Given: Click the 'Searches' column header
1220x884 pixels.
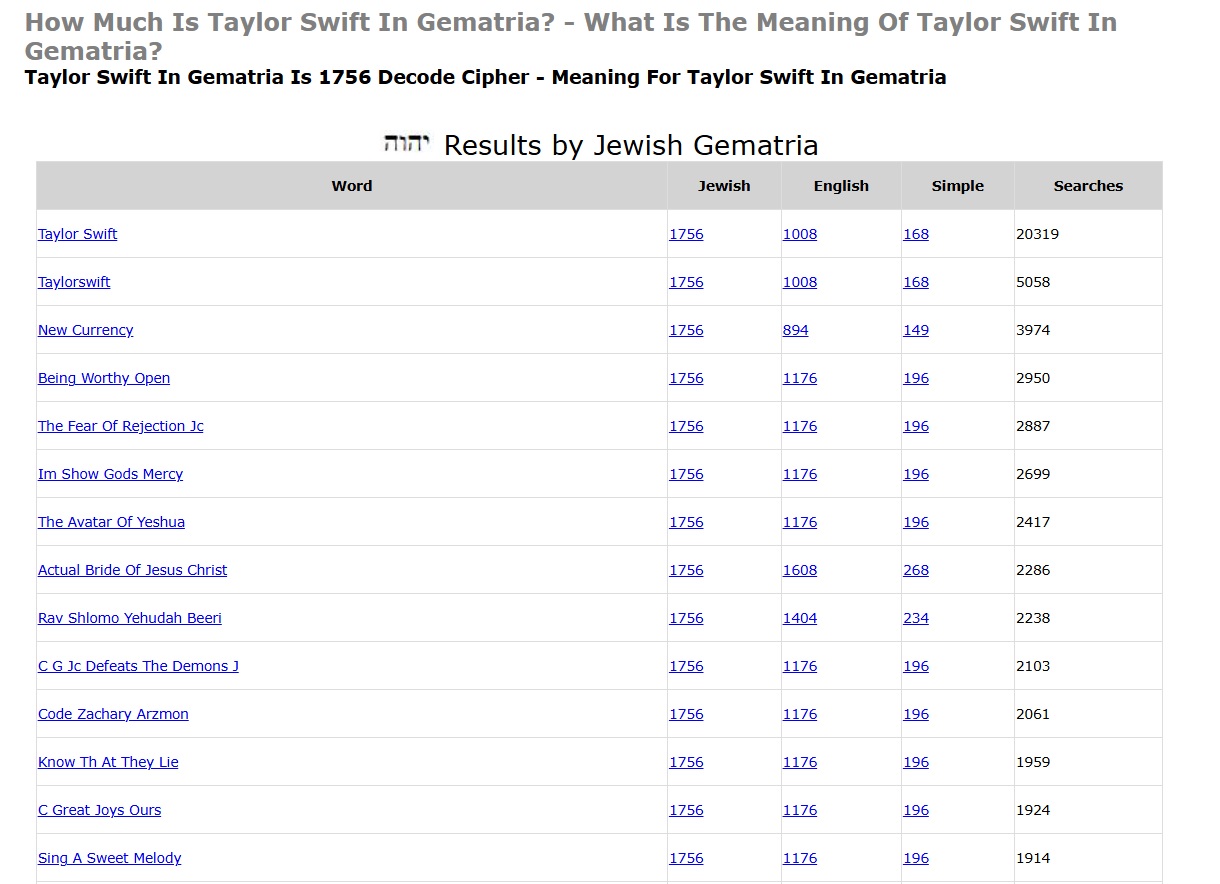Looking at the screenshot, I should coord(1088,186).
